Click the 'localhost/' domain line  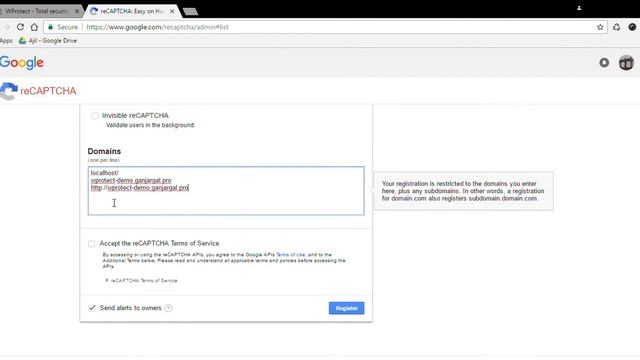coord(104,173)
